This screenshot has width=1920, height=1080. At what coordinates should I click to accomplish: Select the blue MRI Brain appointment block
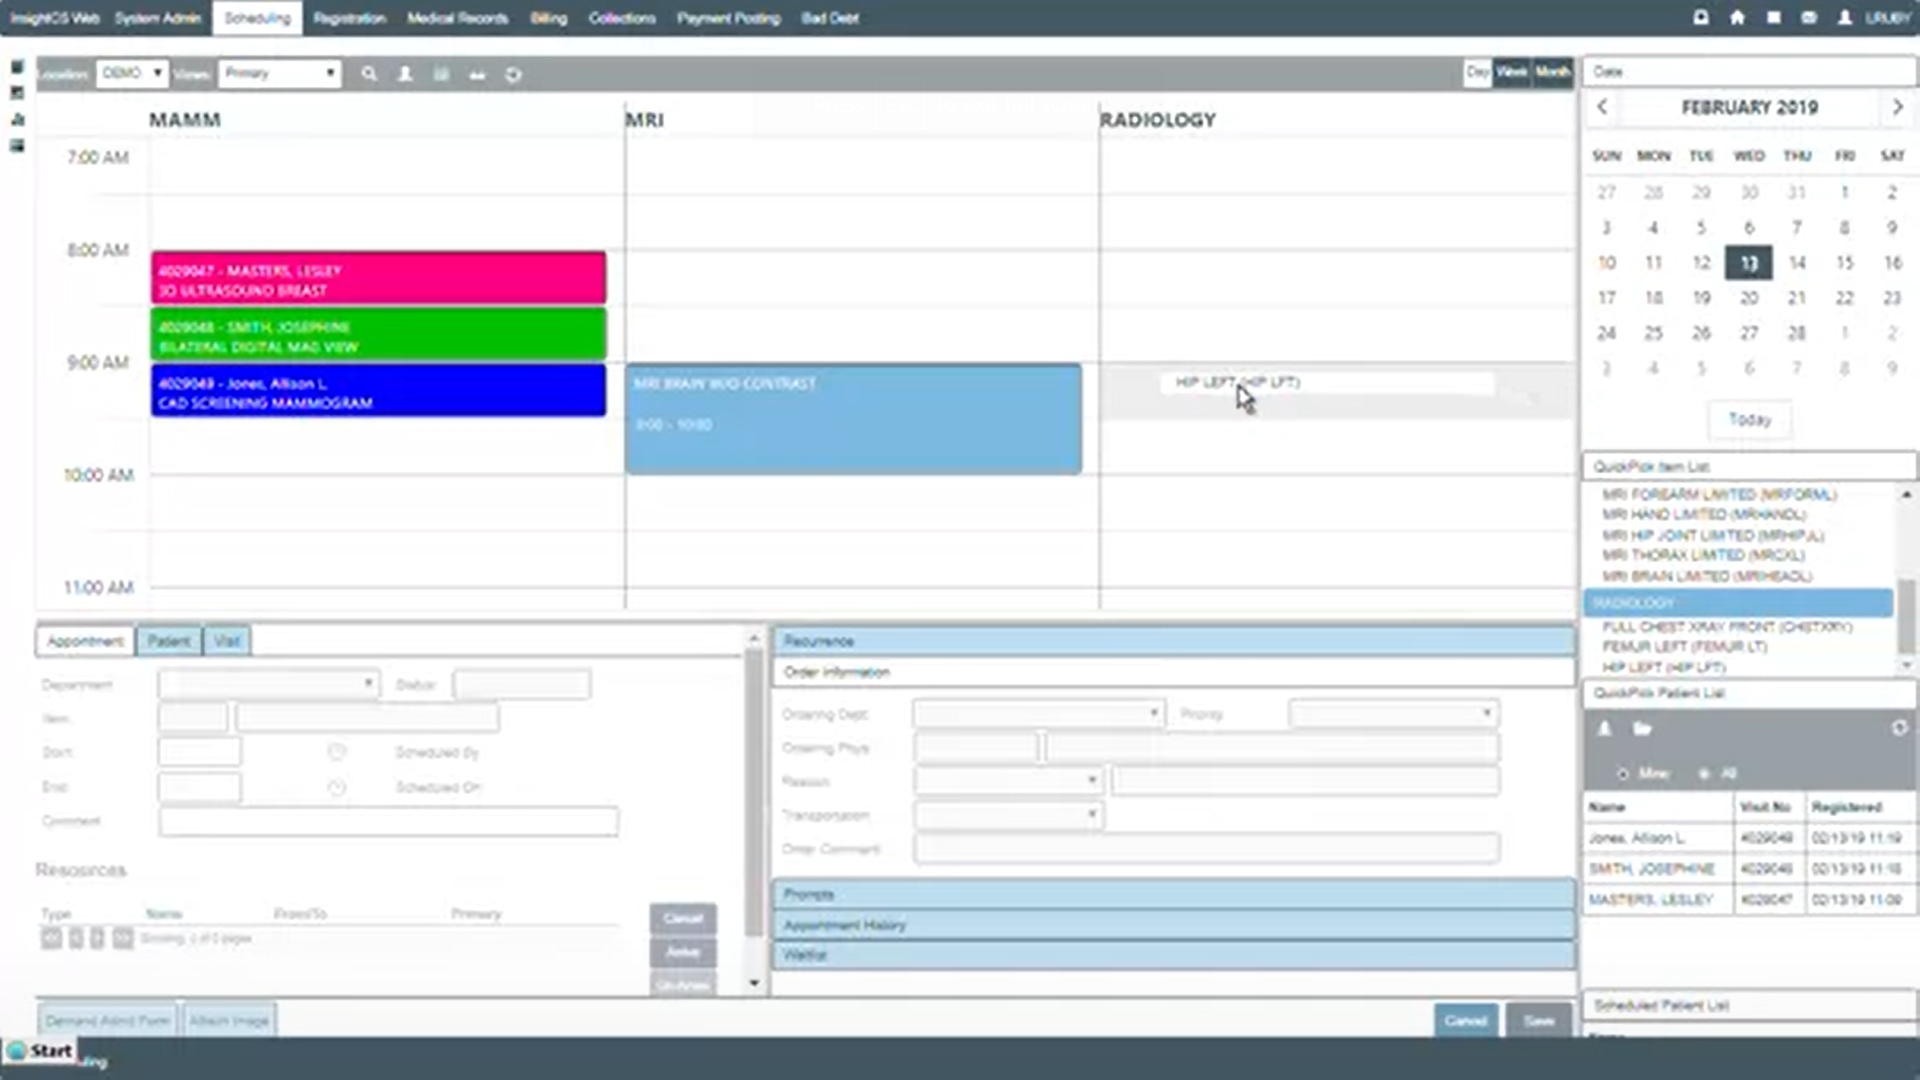(x=852, y=419)
